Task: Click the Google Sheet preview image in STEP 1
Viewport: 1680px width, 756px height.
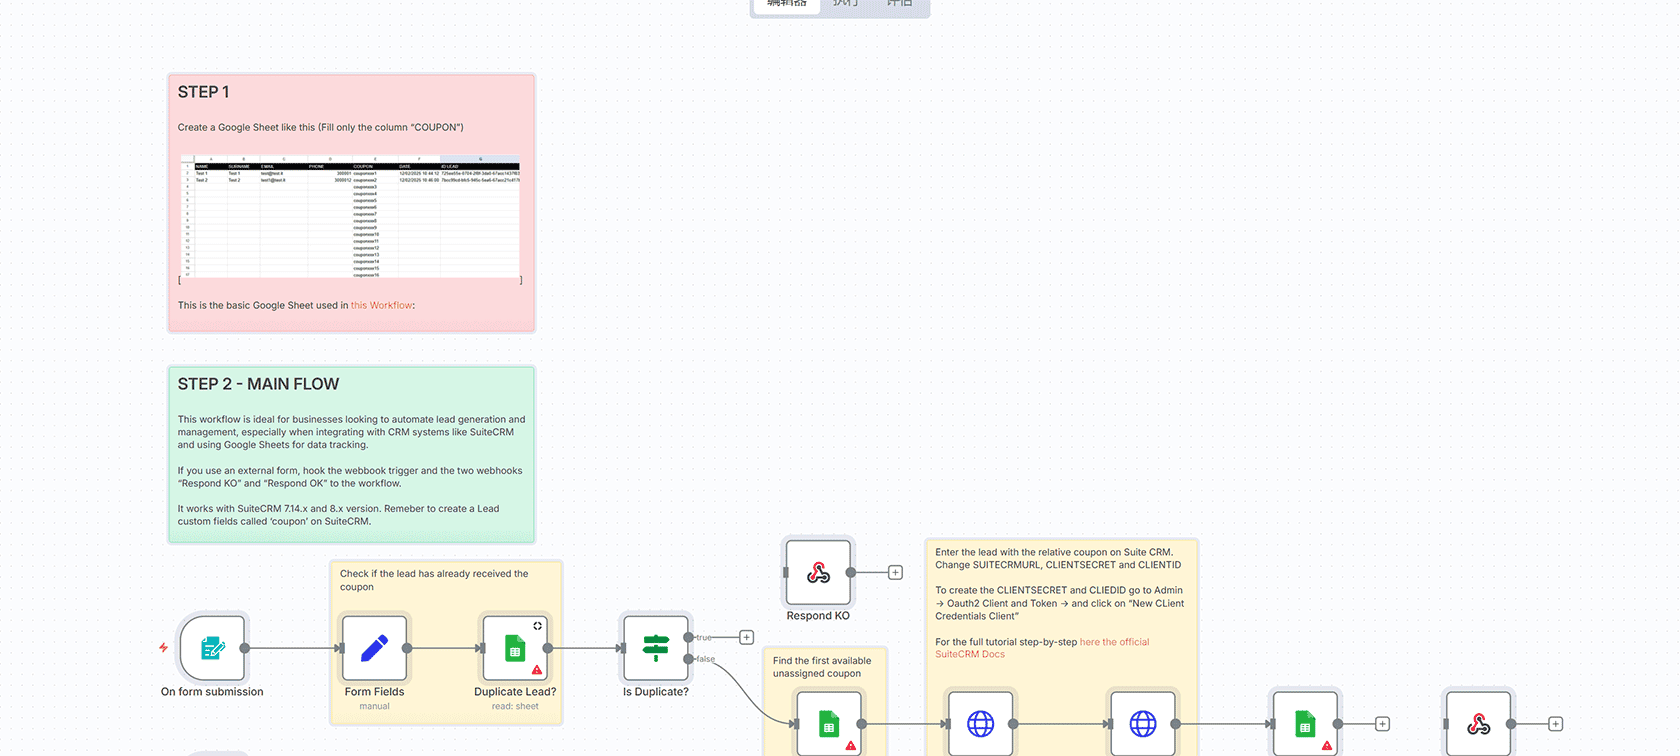Action: (x=350, y=218)
